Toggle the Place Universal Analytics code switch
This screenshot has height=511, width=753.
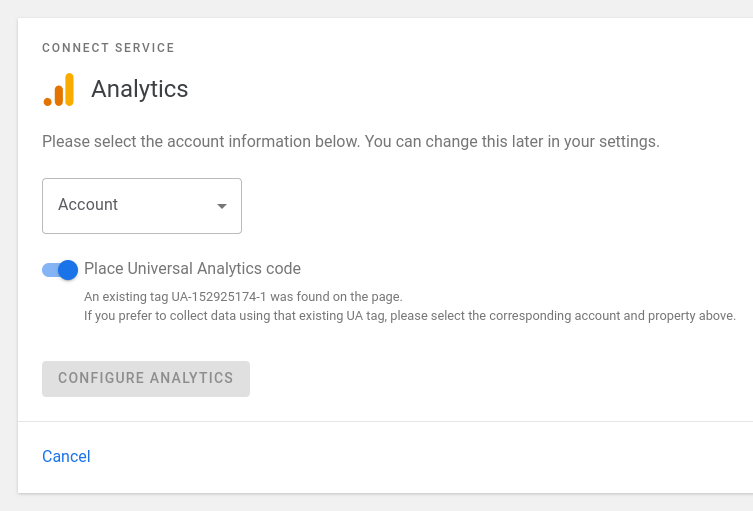tap(60, 270)
